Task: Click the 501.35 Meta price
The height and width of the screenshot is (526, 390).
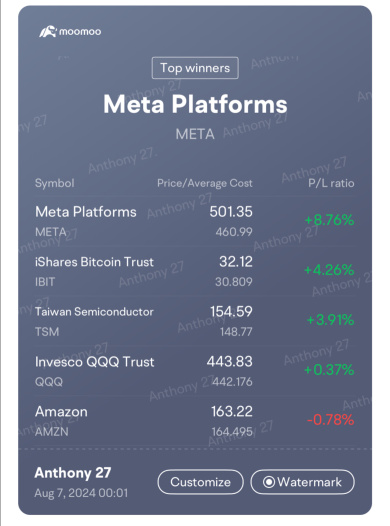Action: point(231,212)
